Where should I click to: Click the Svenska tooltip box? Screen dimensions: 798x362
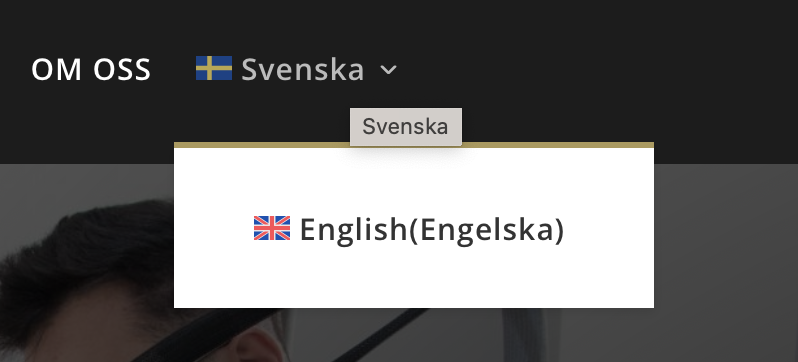pos(406,127)
